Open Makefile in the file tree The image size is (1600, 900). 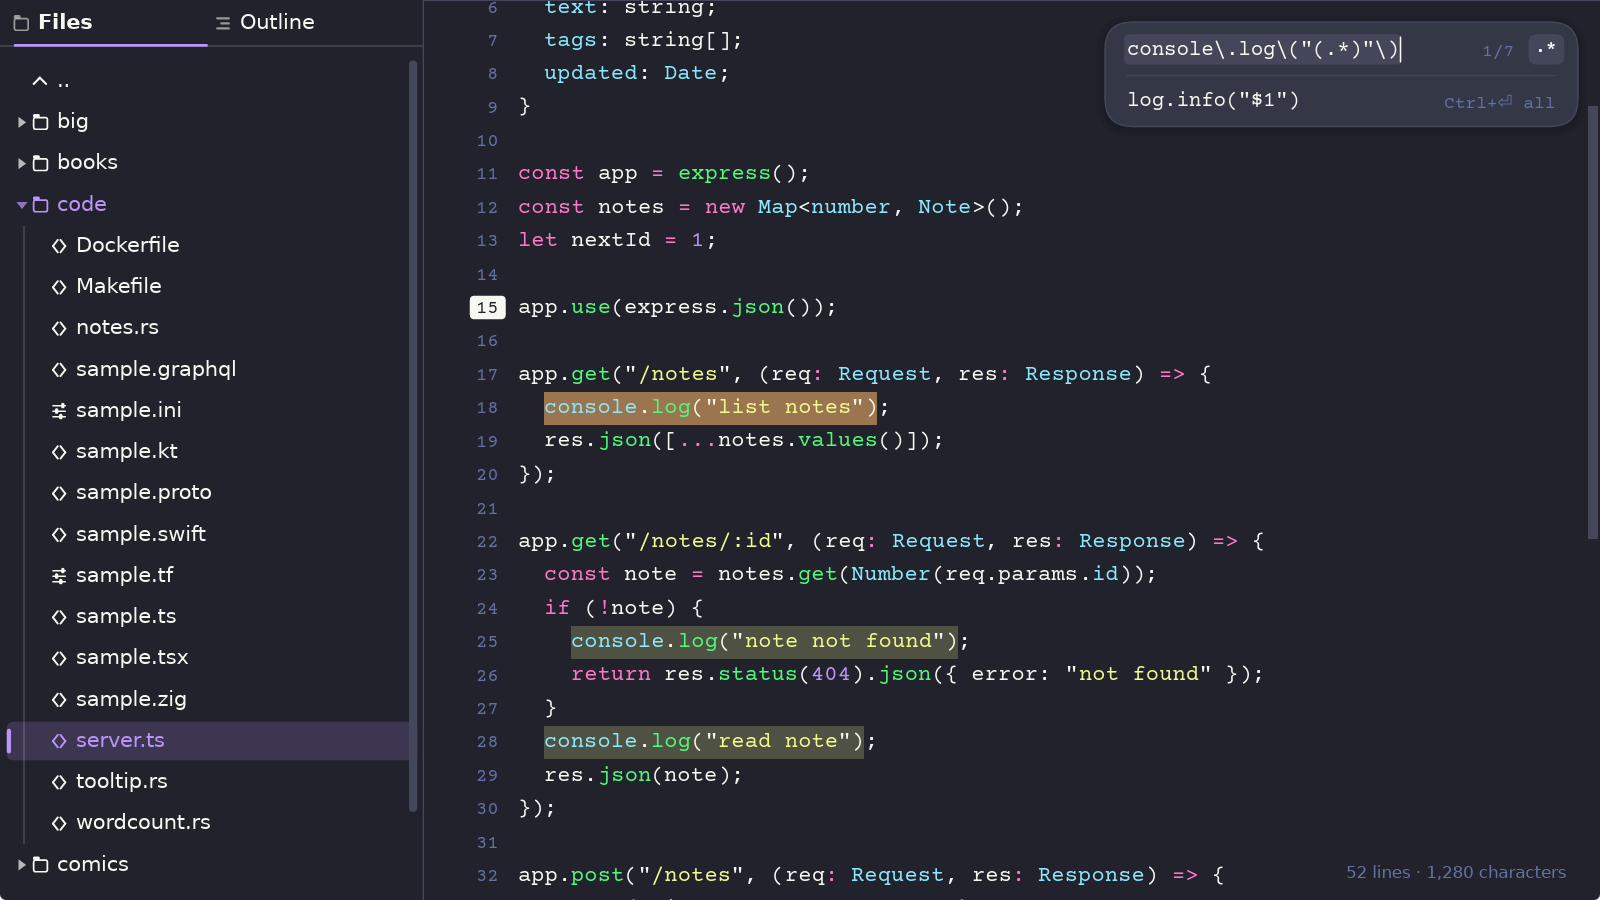click(x=208, y=286)
